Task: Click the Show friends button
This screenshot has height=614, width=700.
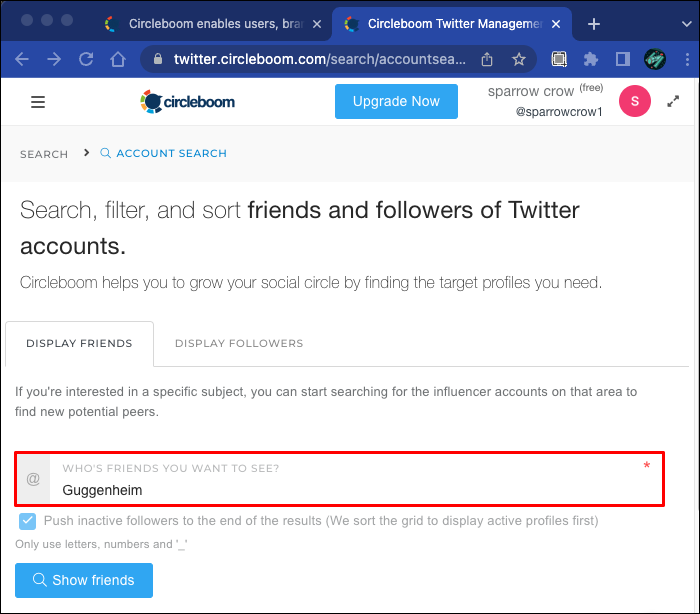Action: 84,580
